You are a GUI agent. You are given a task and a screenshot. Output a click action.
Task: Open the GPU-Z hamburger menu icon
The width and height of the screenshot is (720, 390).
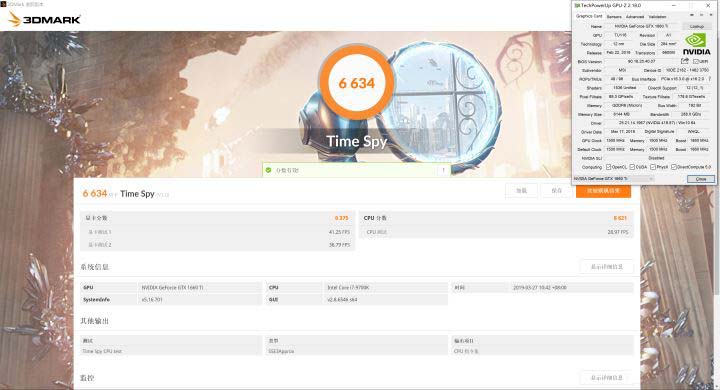(710, 16)
